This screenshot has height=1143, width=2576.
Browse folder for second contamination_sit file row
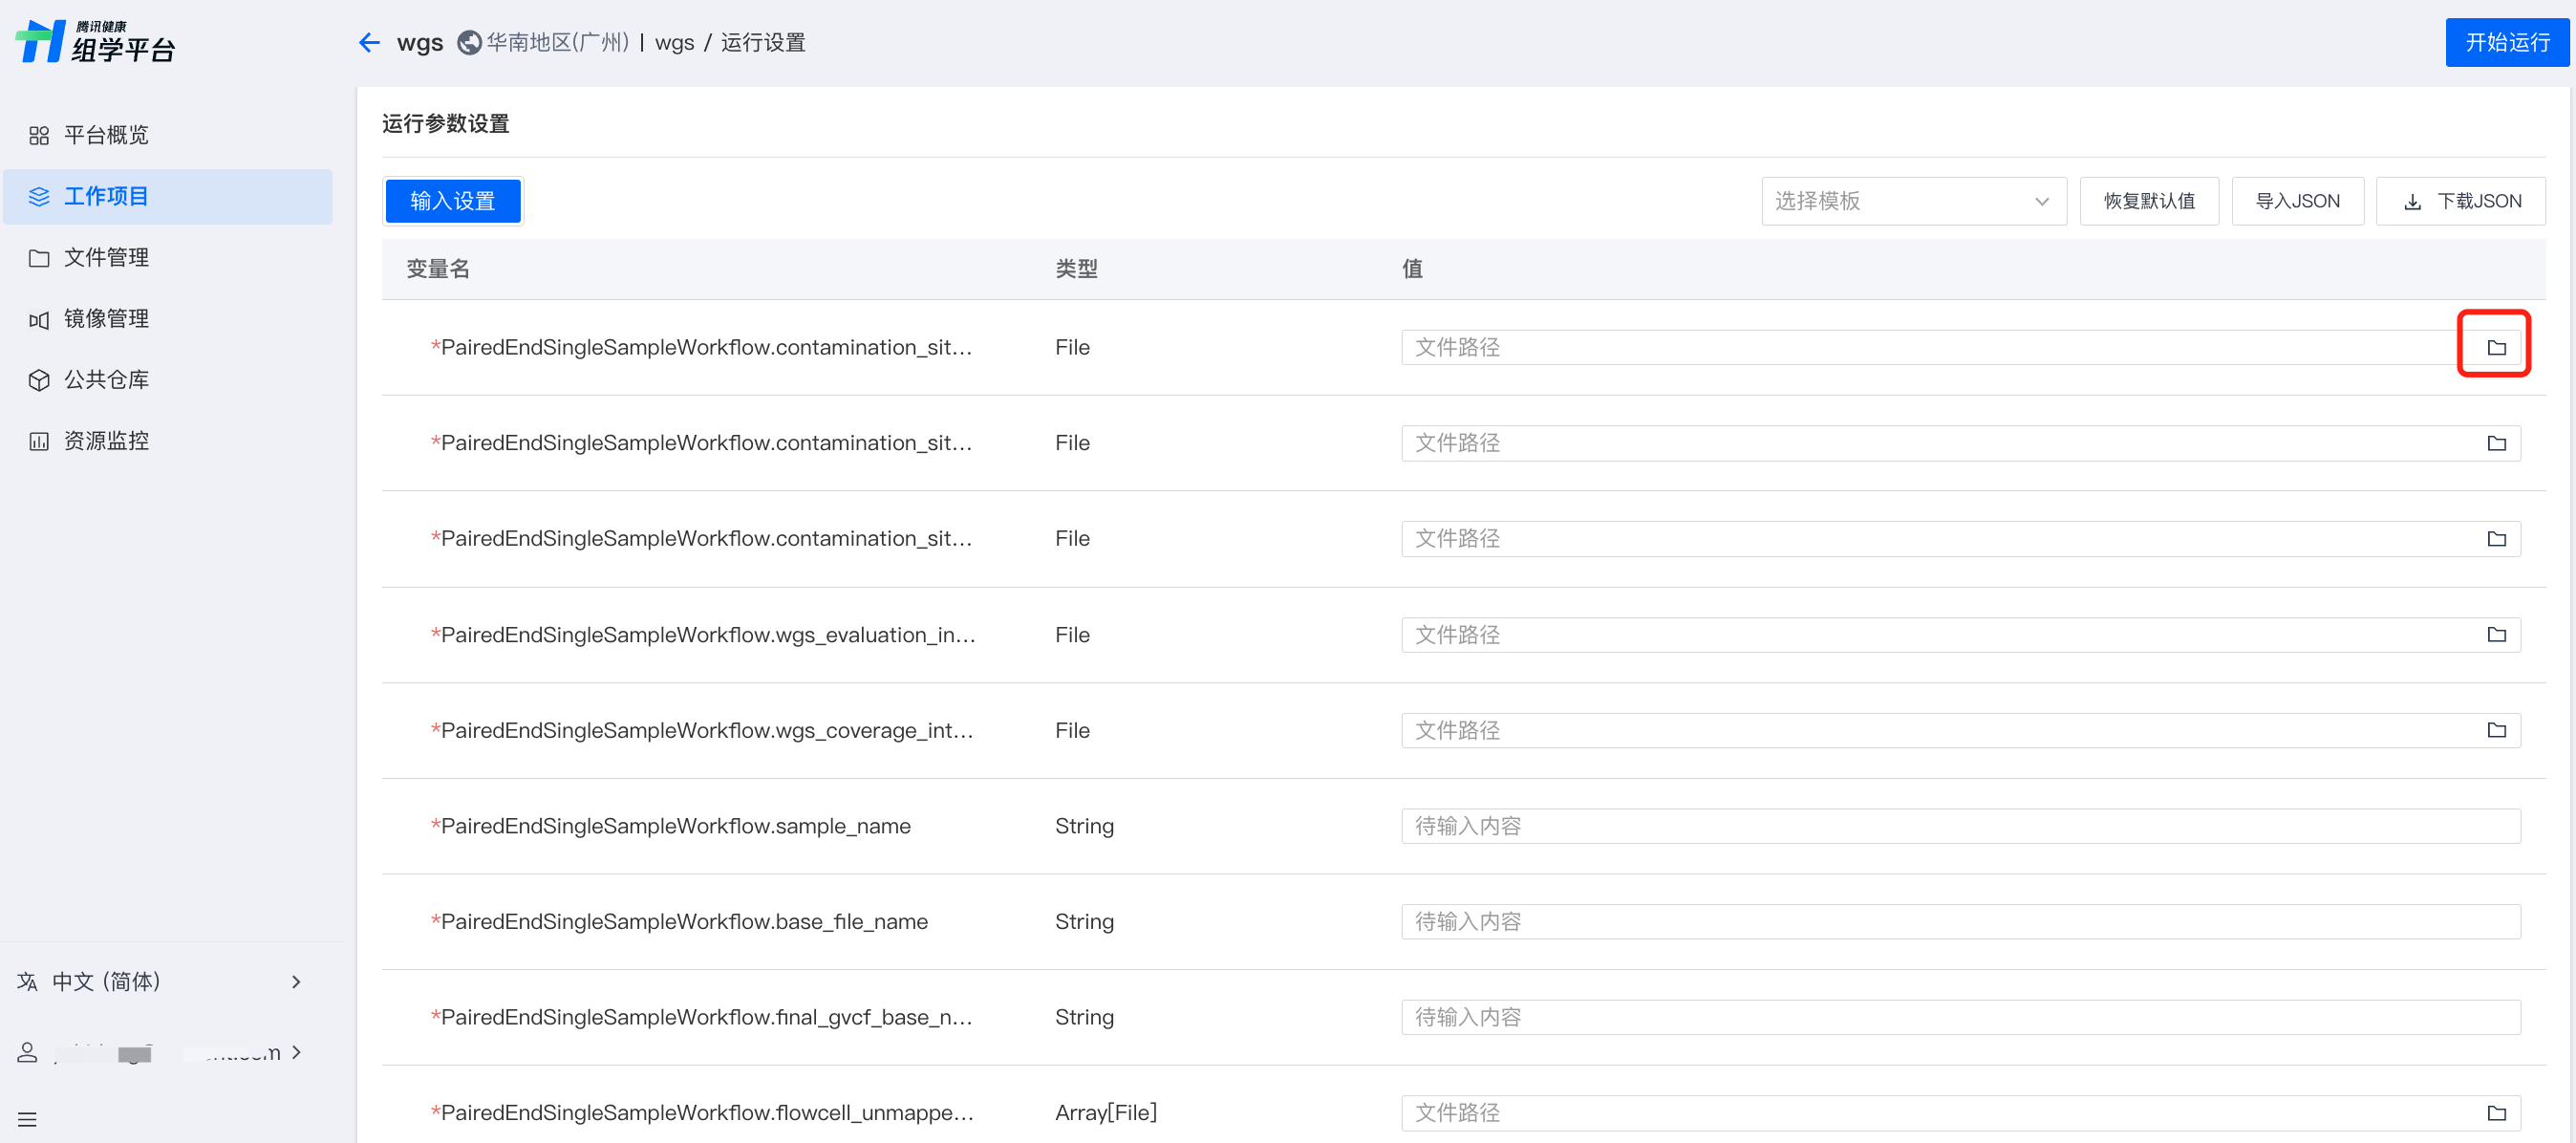(x=2496, y=443)
